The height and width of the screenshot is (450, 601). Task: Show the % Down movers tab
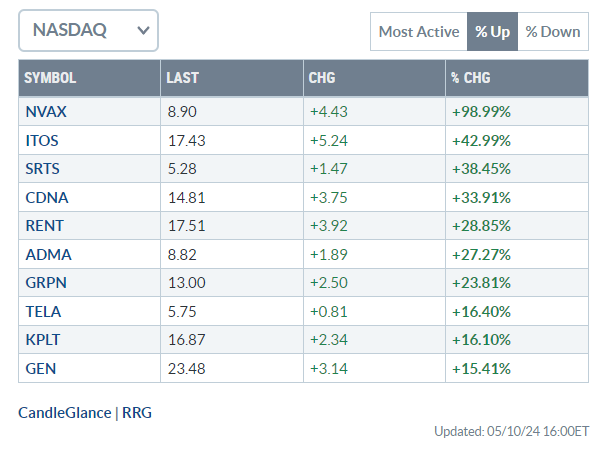tap(552, 32)
